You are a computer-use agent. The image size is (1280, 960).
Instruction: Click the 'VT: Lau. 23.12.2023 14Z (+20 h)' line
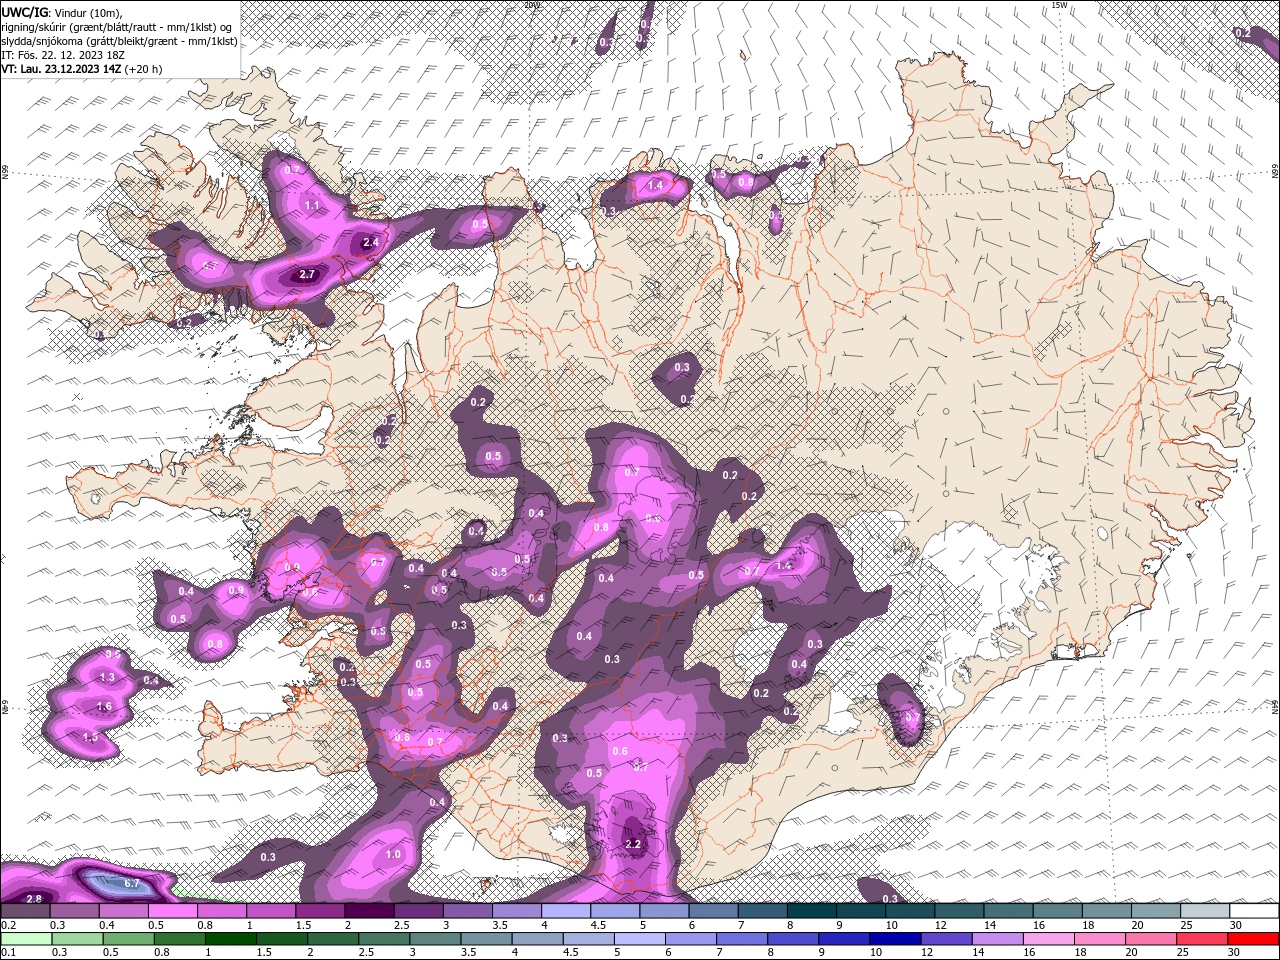pyautogui.click(x=81, y=69)
